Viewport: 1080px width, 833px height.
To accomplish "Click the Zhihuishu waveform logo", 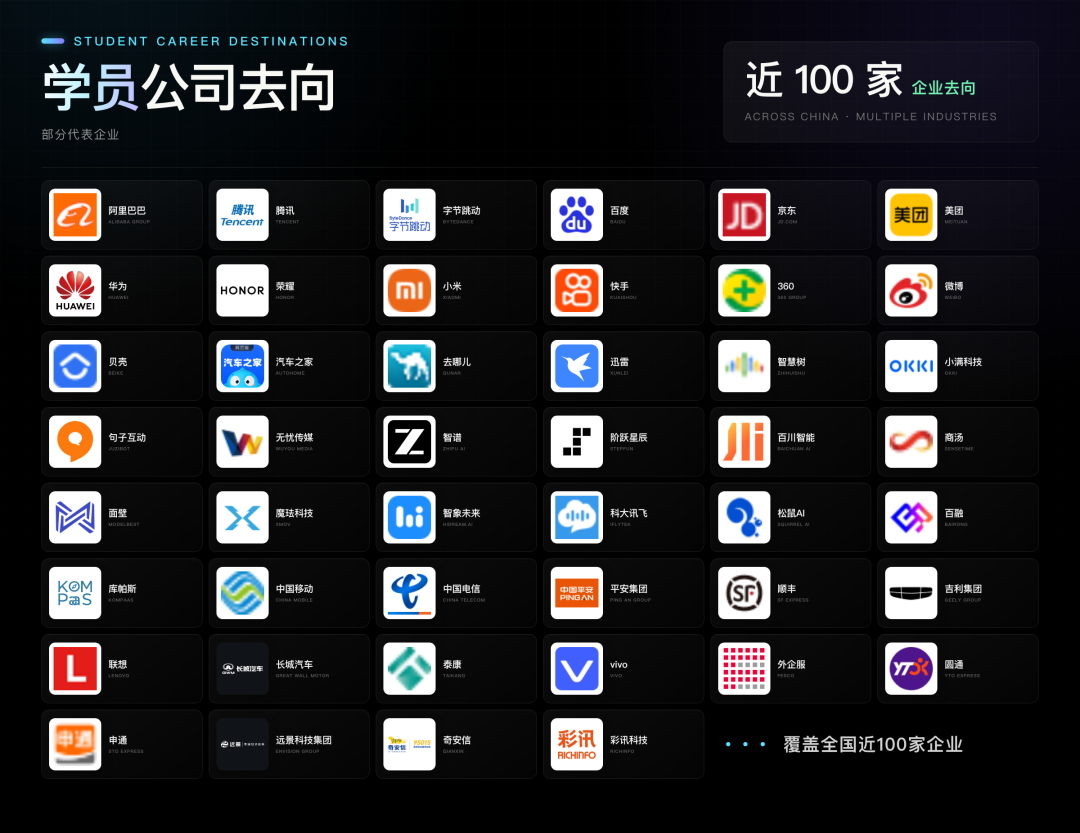I will (745, 366).
